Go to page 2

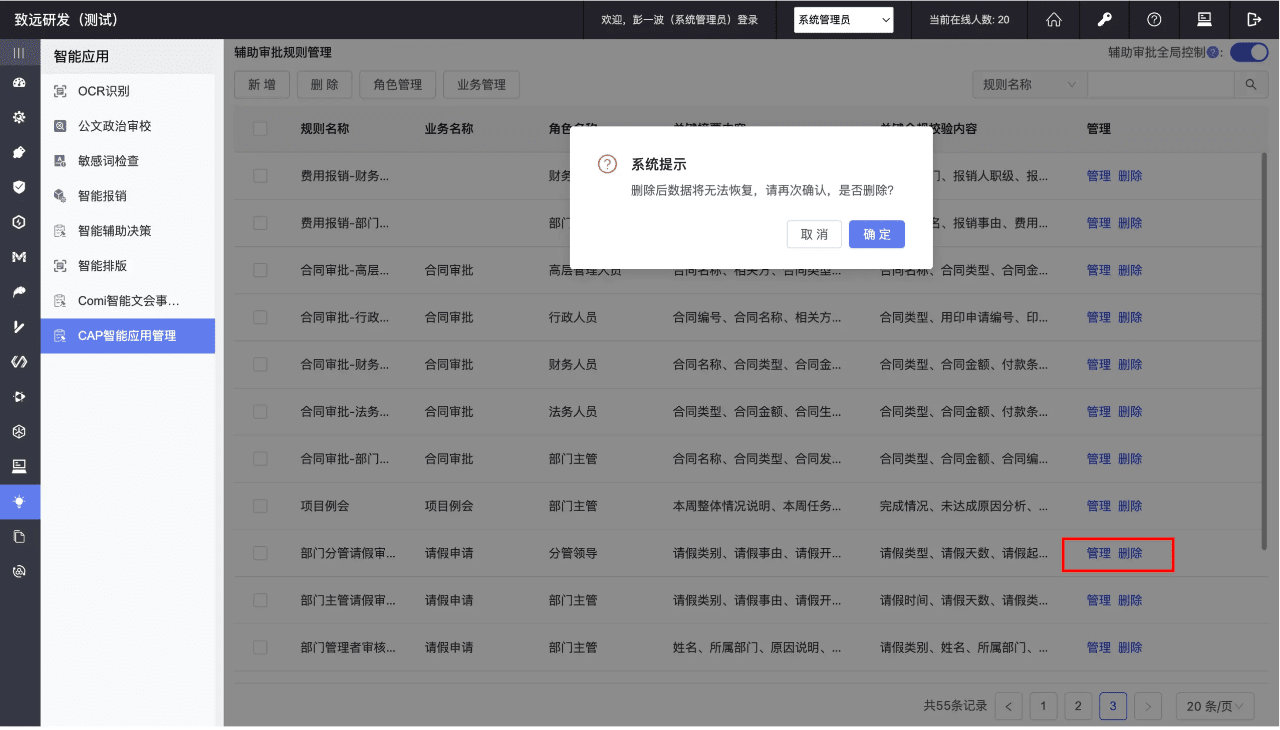point(1078,706)
